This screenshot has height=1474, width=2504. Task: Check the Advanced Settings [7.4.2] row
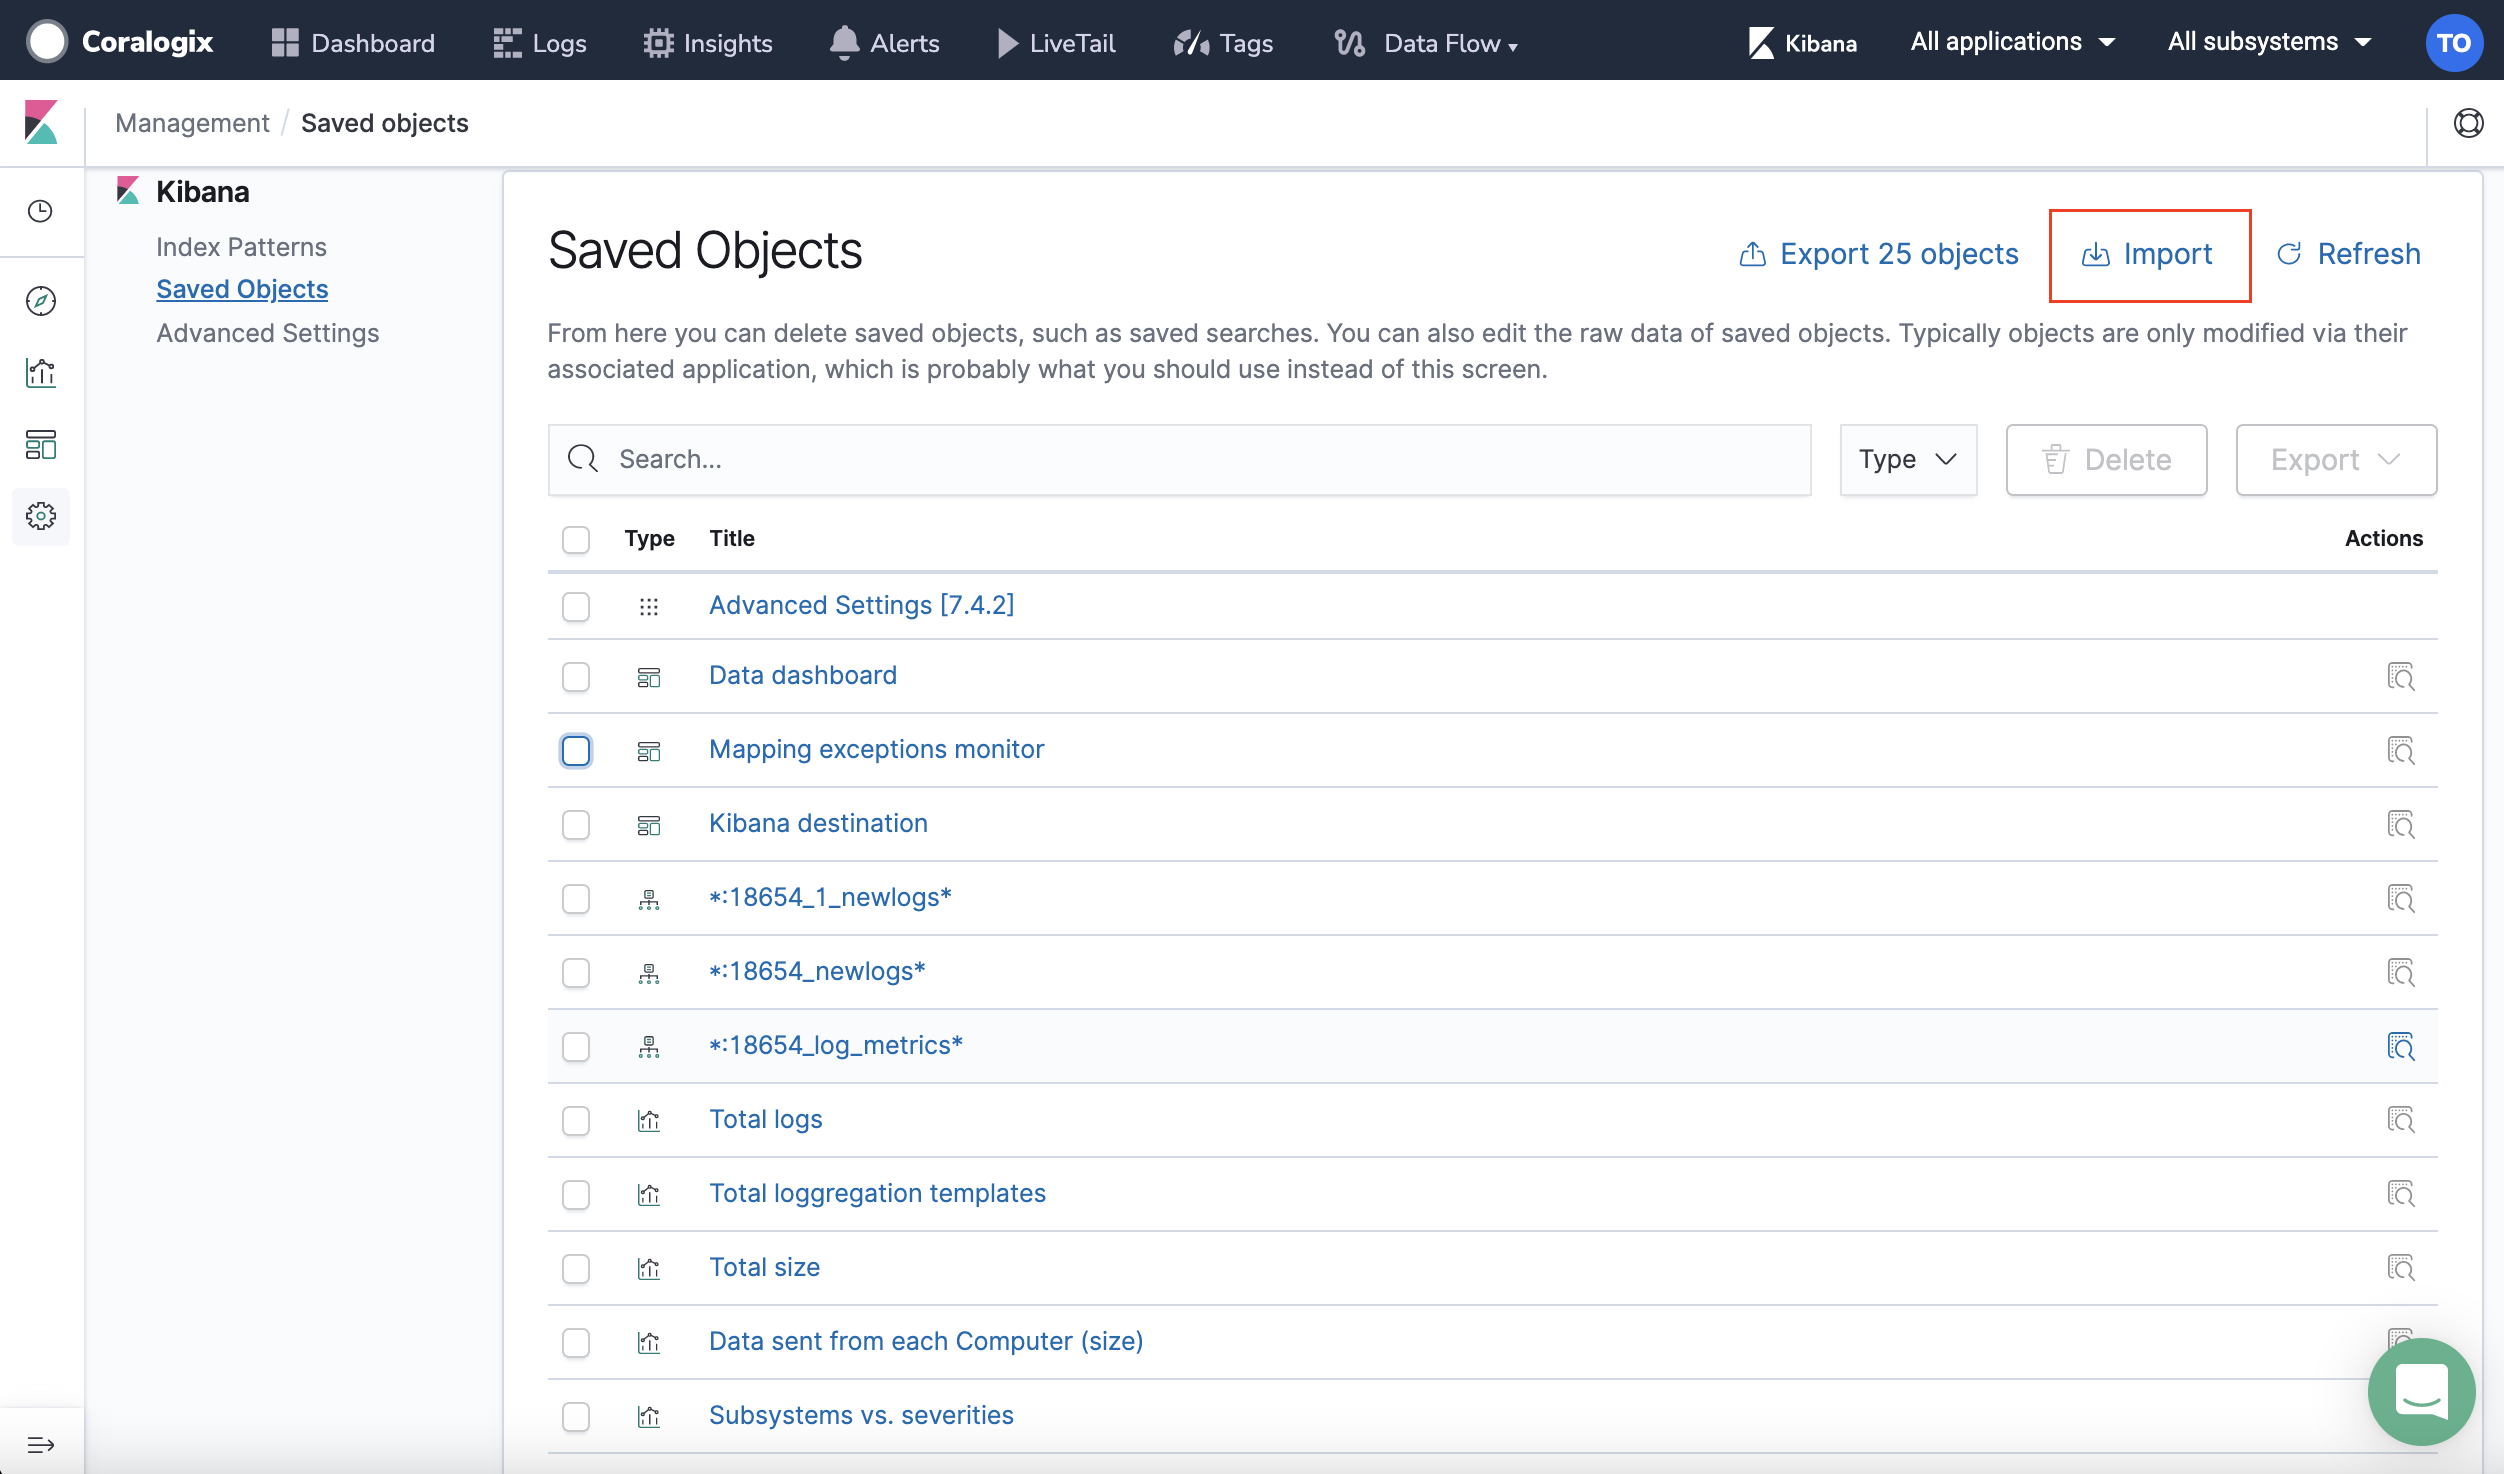pos(576,607)
